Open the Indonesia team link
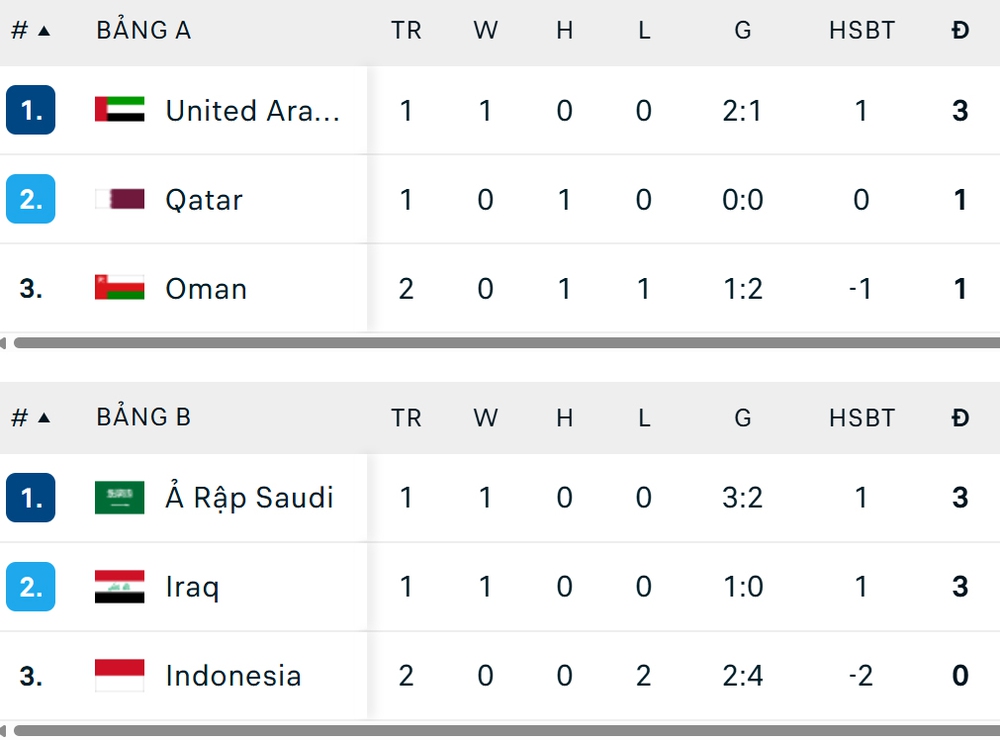The image size is (1000, 740). (x=233, y=676)
